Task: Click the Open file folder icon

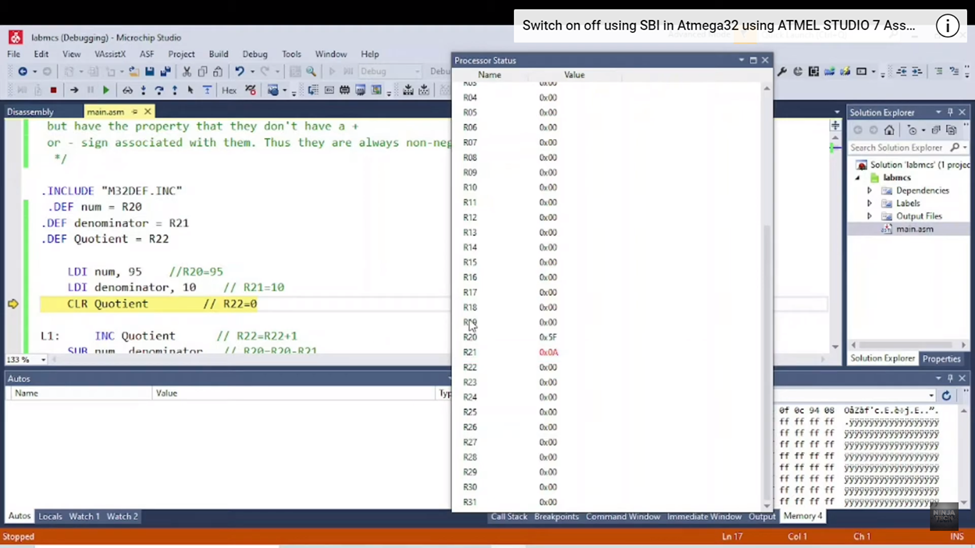Action: tap(134, 72)
